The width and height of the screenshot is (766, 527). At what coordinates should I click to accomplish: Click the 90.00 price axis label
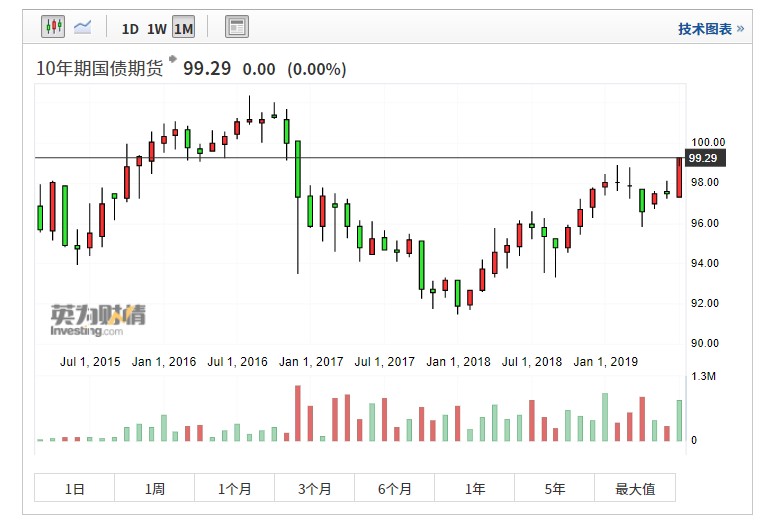pos(705,343)
